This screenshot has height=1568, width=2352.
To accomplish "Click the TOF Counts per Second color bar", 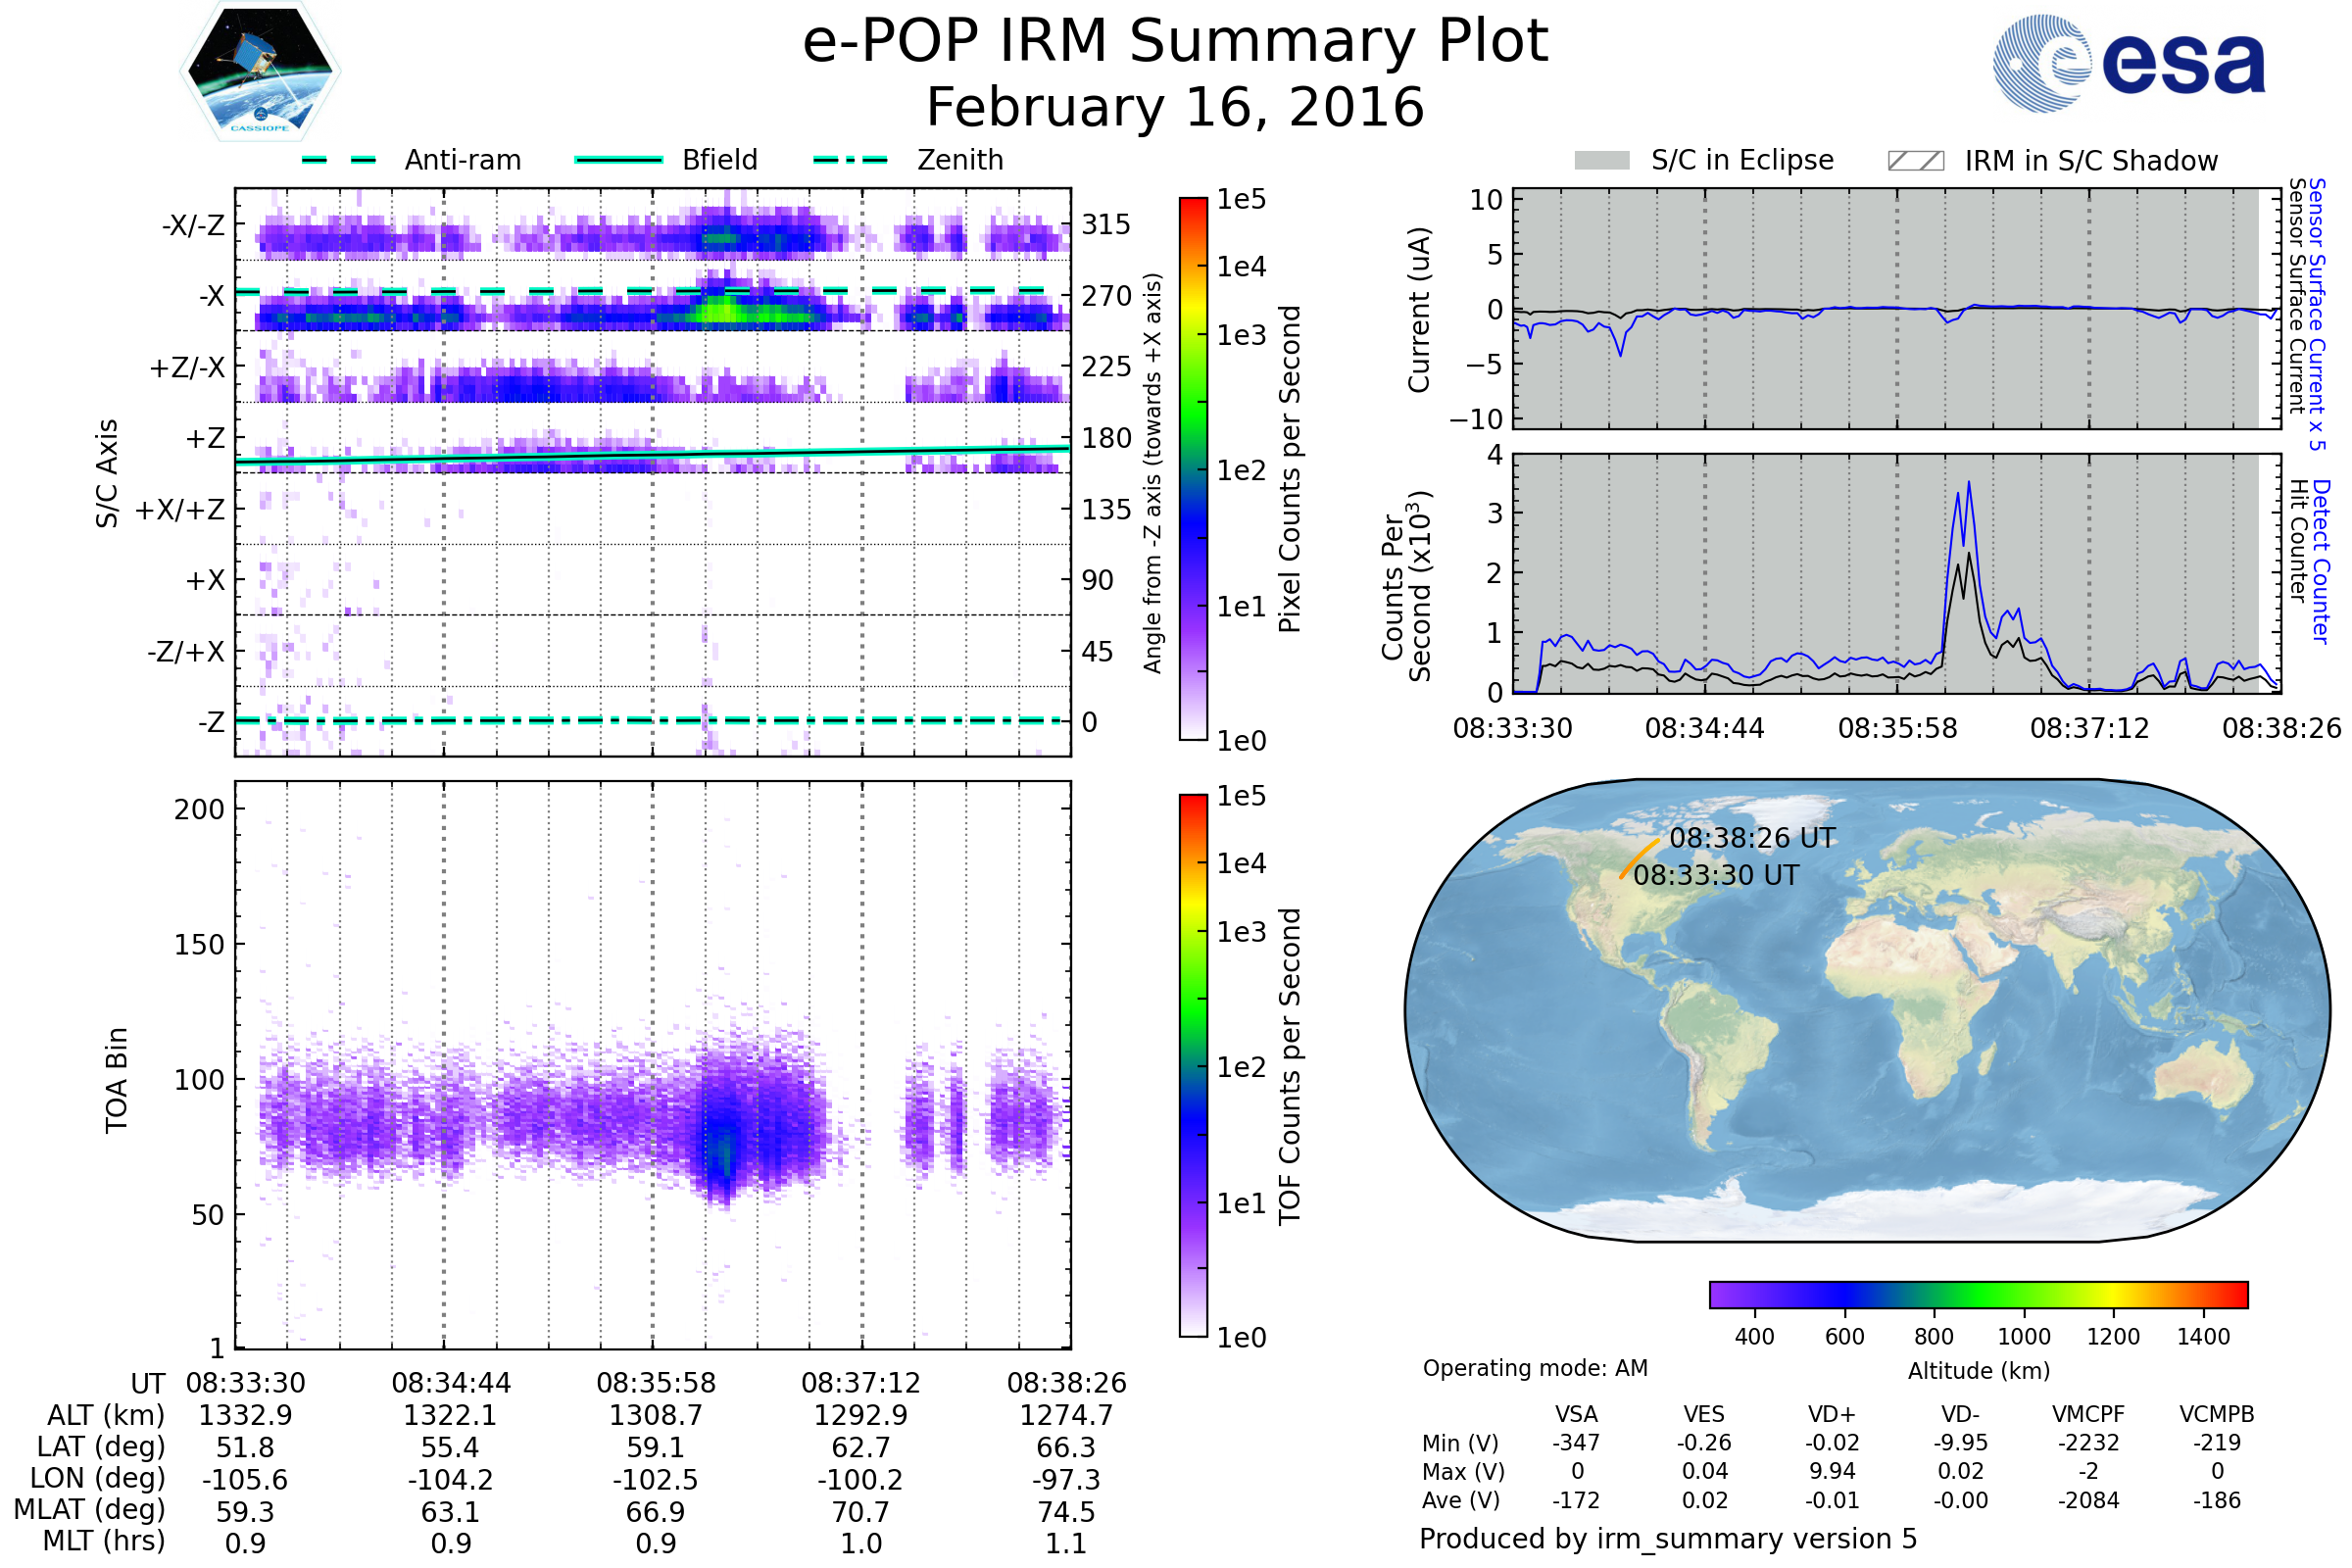I will pos(1193,1065).
